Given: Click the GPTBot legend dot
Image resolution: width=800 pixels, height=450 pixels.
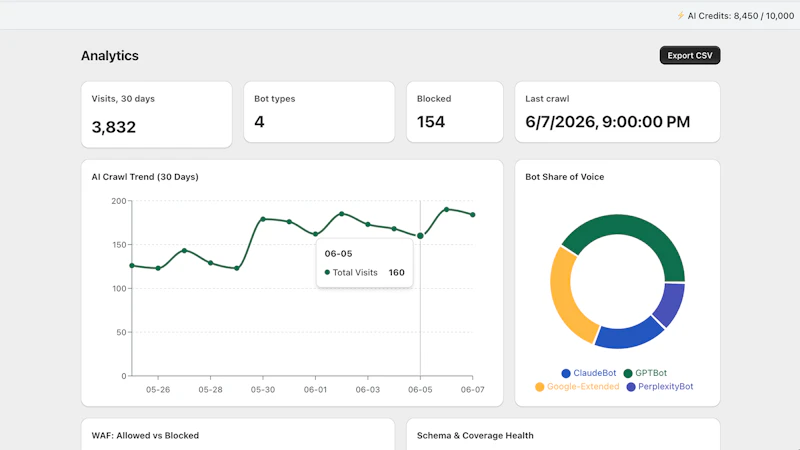Looking at the screenshot, I should pyautogui.click(x=628, y=373).
